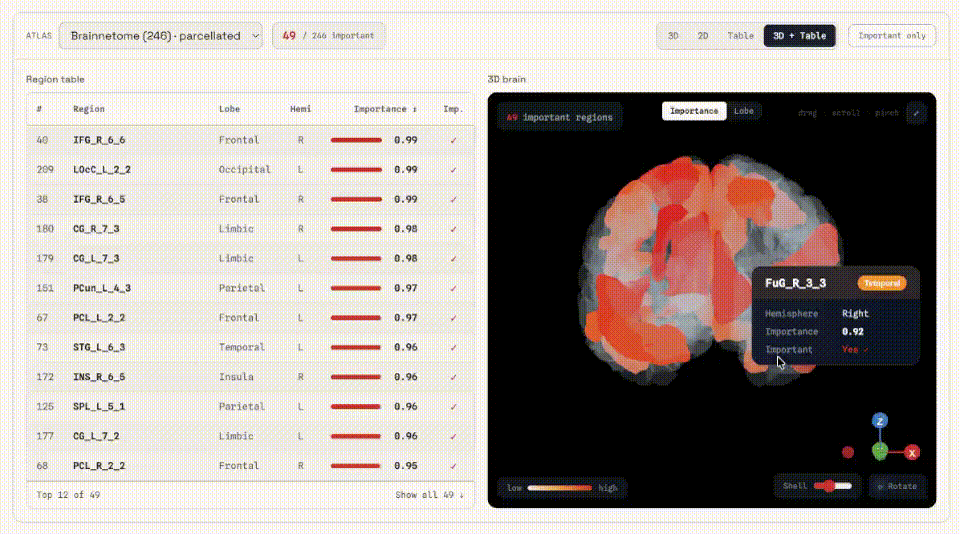Click the checkmark for INS_R_6_5
The image size is (960, 534).
coord(454,377)
